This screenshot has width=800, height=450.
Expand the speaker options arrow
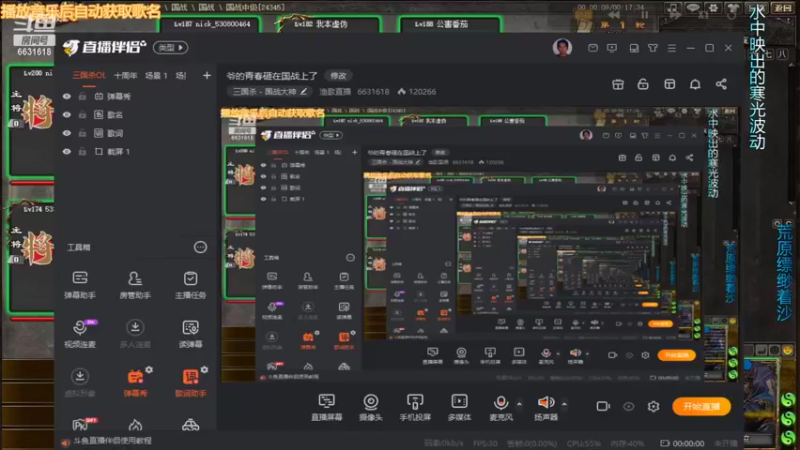pyautogui.click(x=564, y=404)
